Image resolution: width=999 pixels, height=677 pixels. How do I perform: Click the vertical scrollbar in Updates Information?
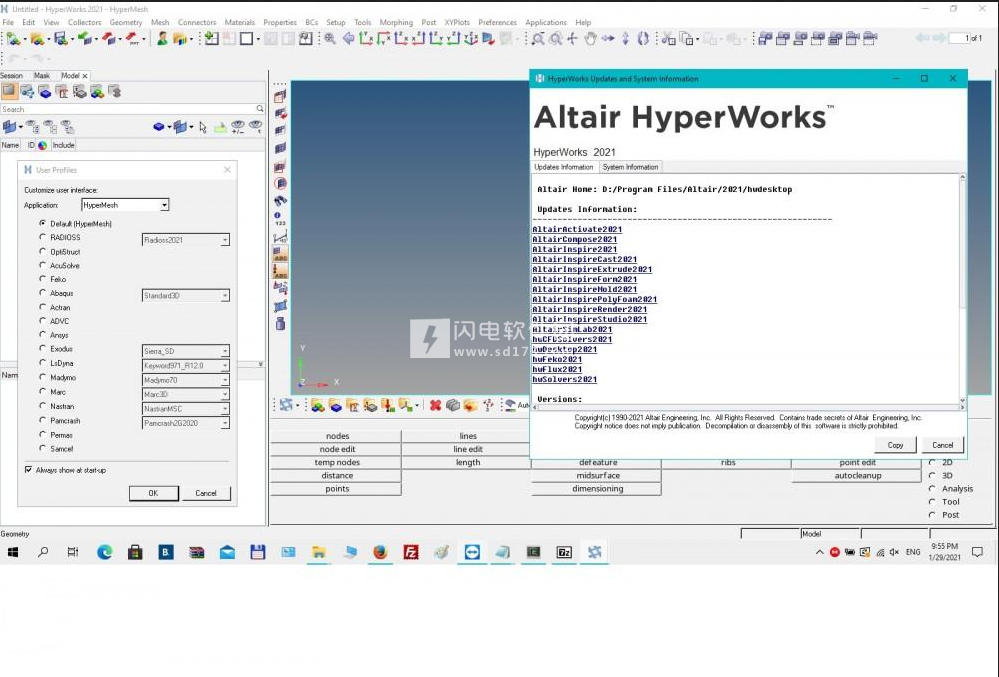click(x=962, y=288)
